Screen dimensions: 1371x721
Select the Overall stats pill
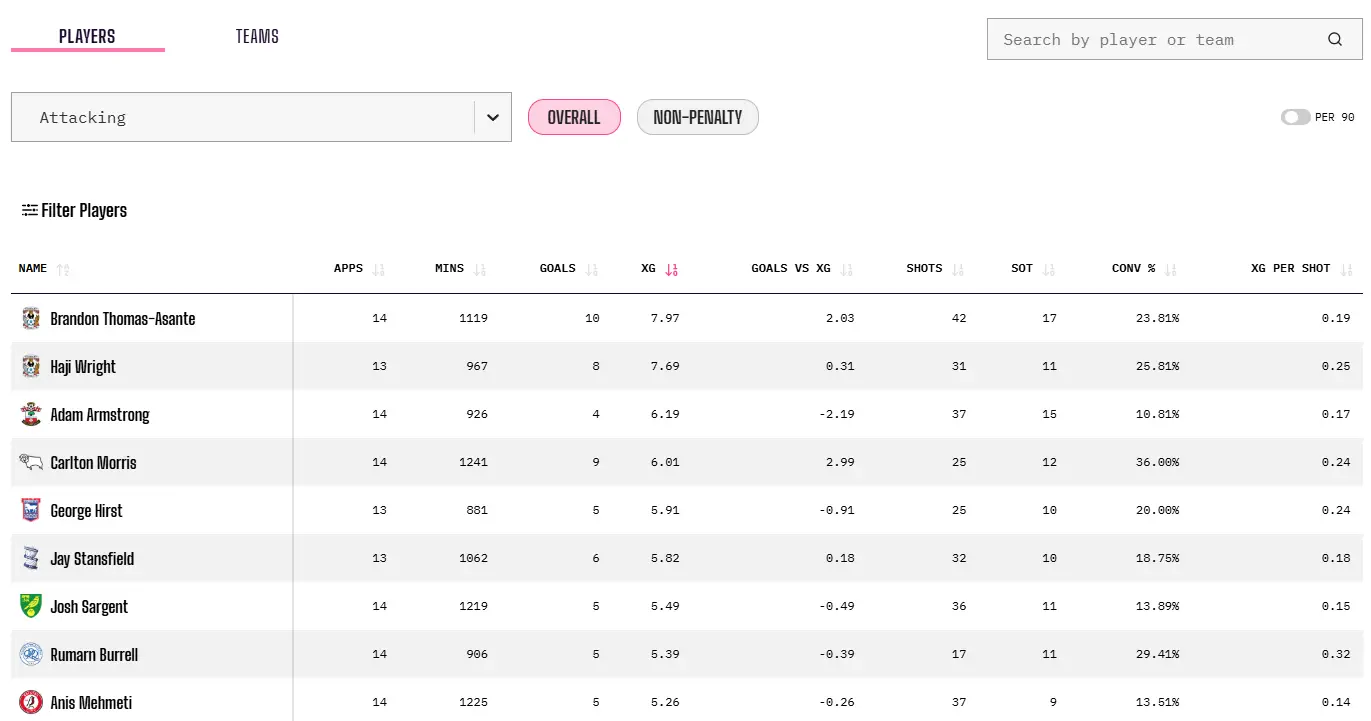click(574, 117)
